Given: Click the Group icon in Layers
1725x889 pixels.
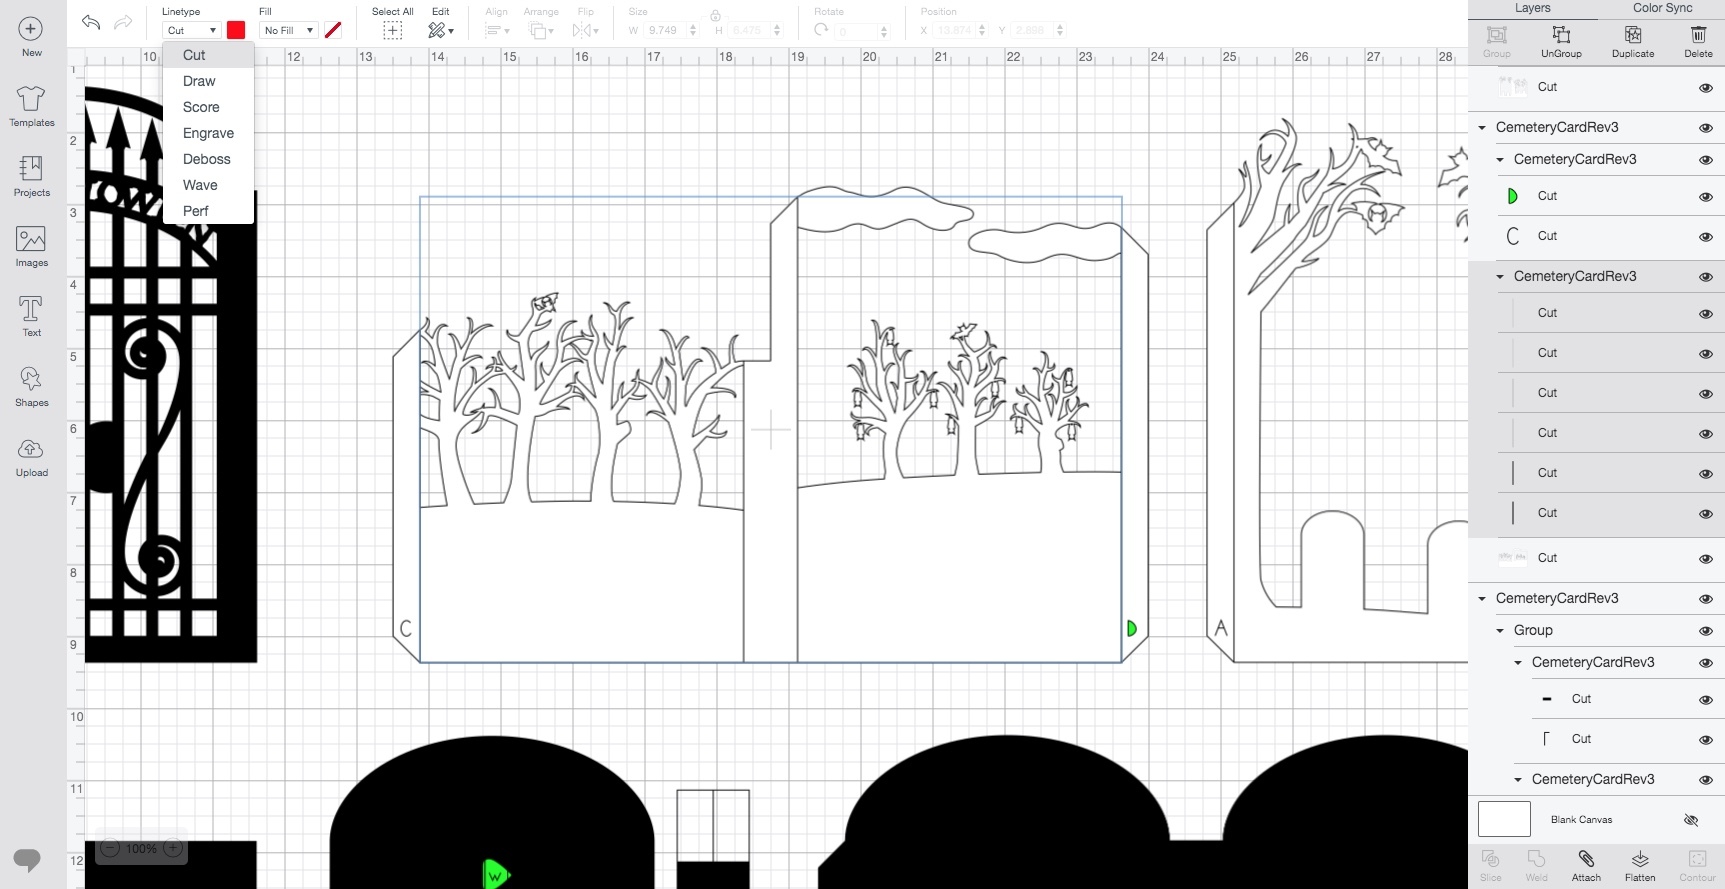Looking at the screenshot, I should point(1497,35).
